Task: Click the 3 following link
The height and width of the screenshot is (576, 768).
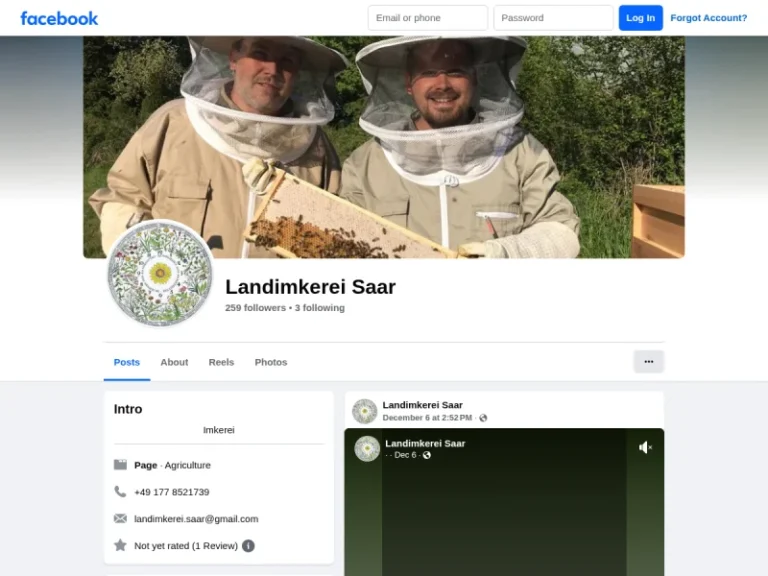Action: (320, 308)
